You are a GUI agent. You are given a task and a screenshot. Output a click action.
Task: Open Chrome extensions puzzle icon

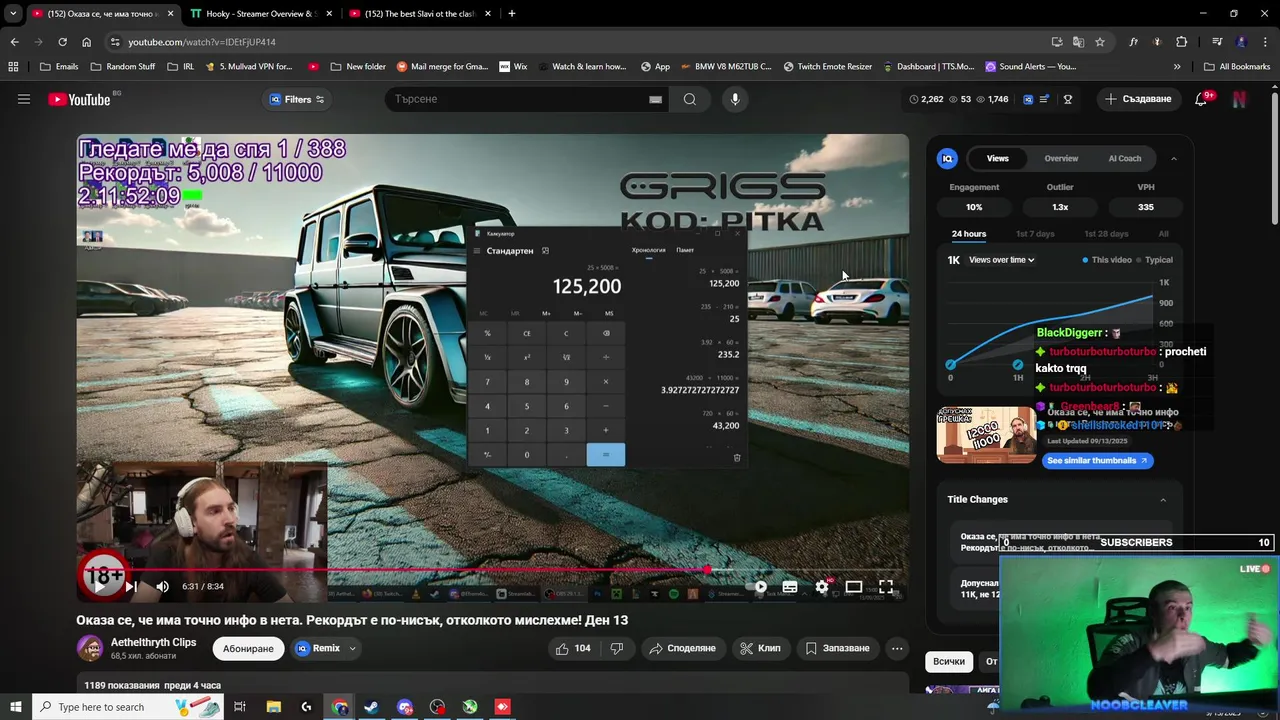click(1182, 42)
